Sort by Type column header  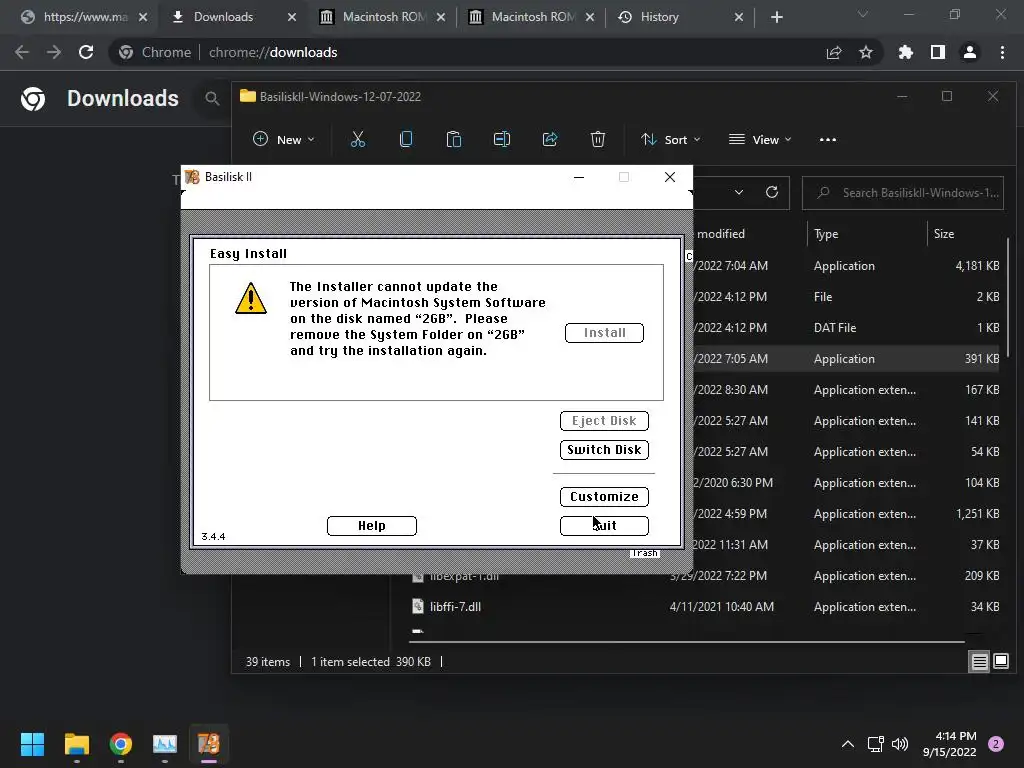[x=826, y=234]
